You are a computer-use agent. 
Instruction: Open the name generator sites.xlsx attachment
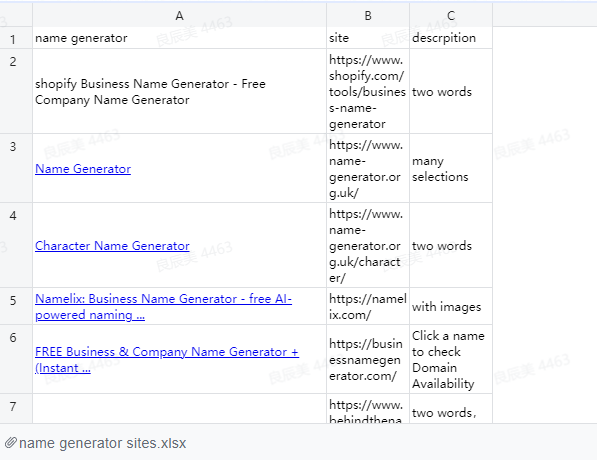click(102, 443)
